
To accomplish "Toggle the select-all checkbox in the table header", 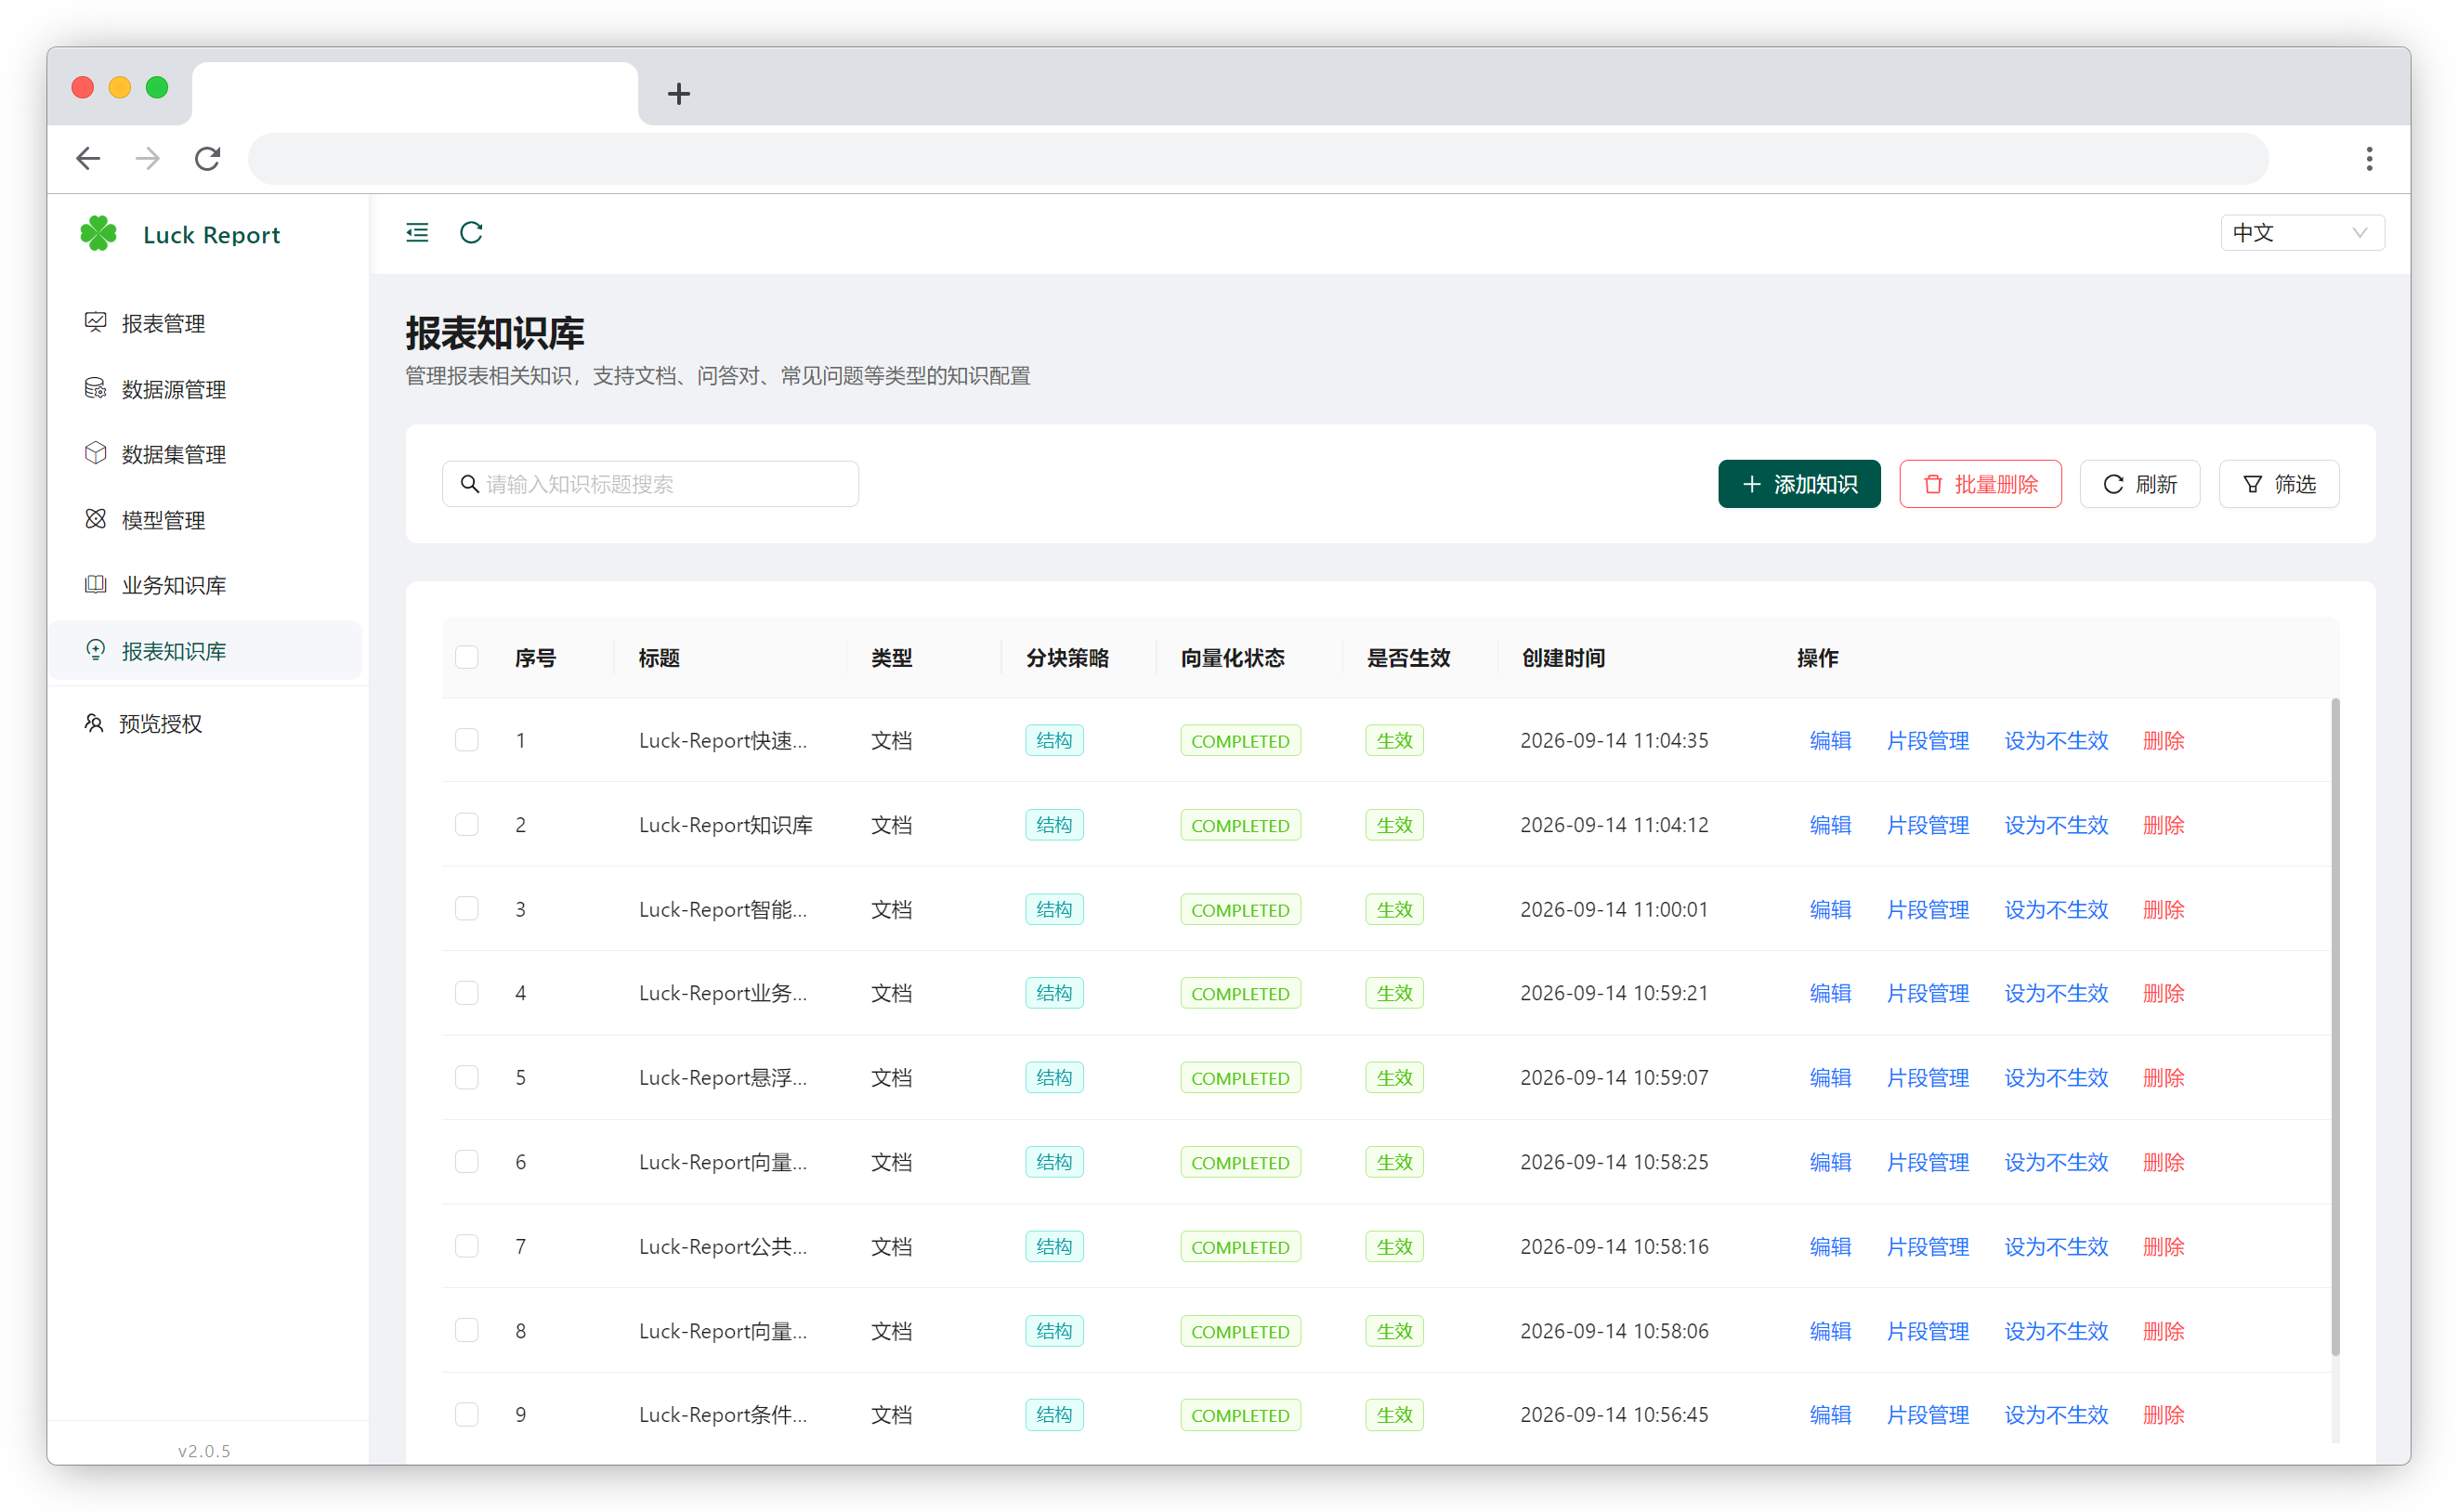I will coord(467,657).
